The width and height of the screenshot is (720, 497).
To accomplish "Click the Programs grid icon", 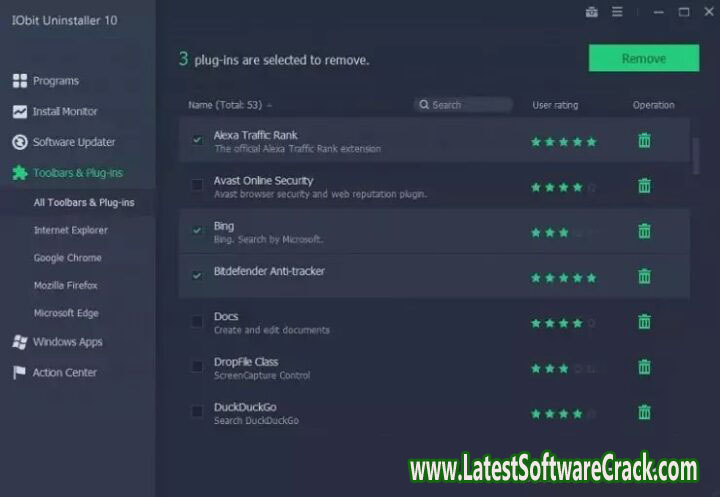I will (20, 81).
